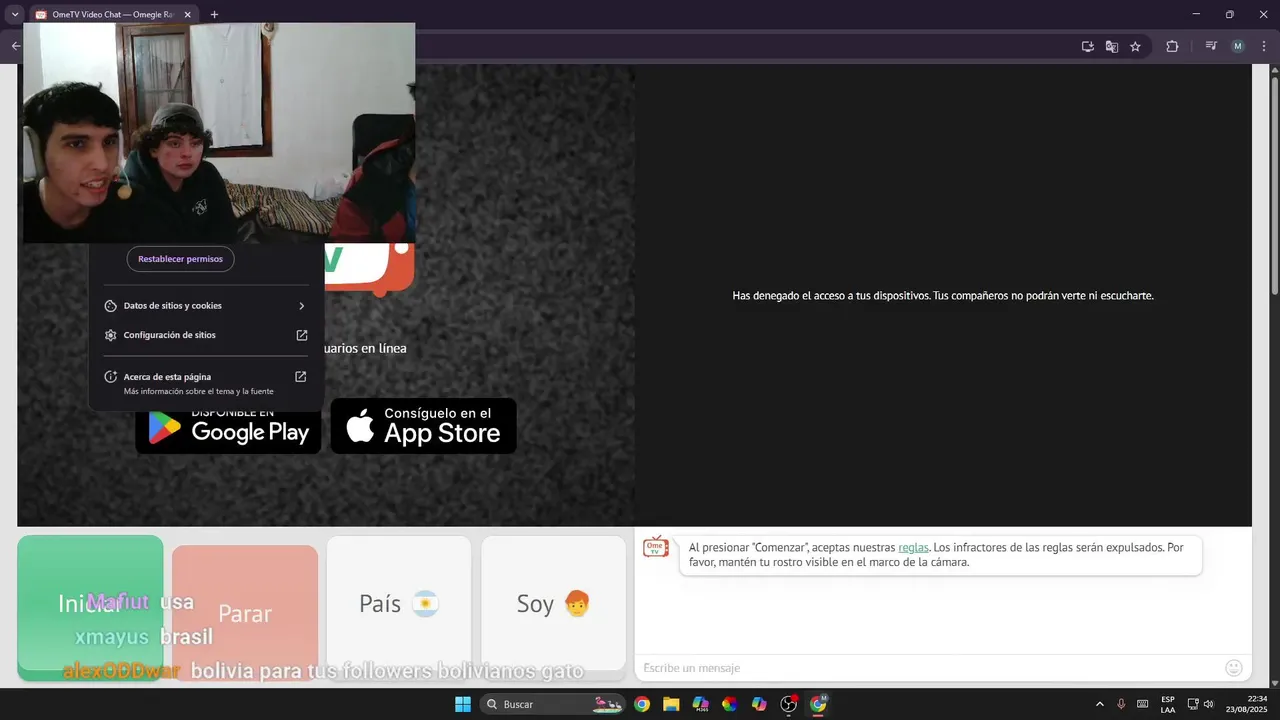Viewport: 1280px width, 720px height.
Task: Click the red Parar button
Action: click(x=245, y=613)
